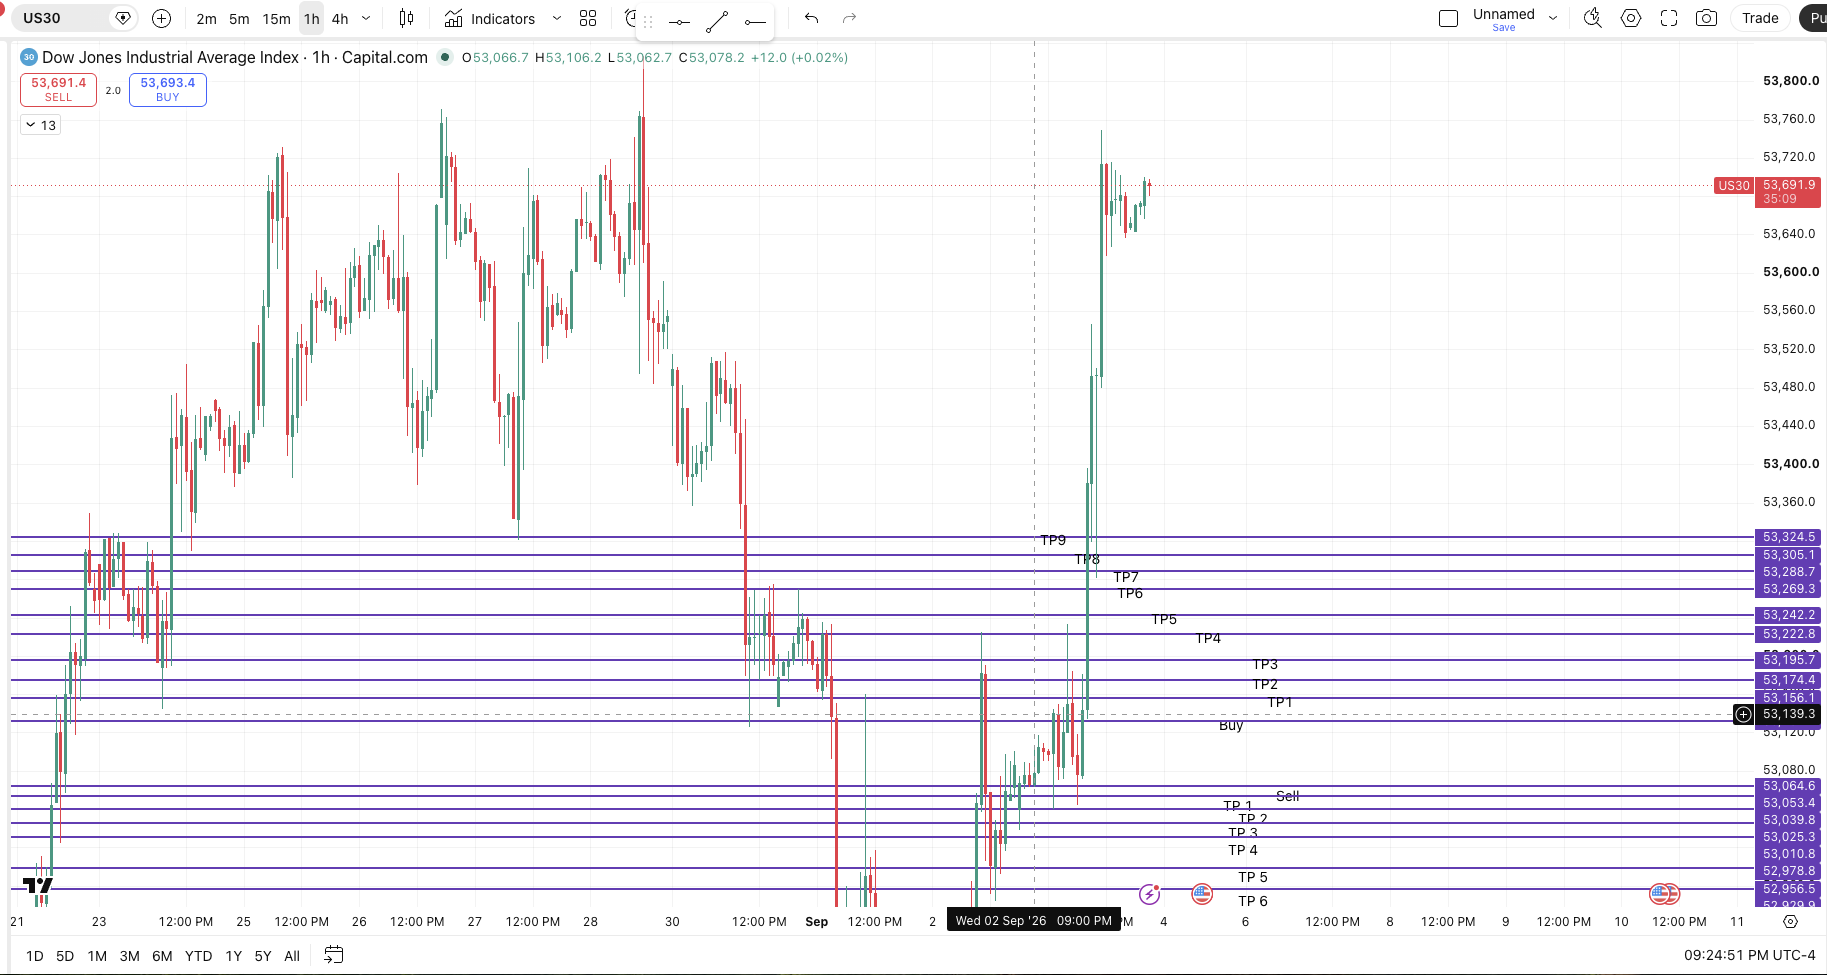Set the date range to 1D
The height and width of the screenshot is (975, 1827).
(35, 956)
